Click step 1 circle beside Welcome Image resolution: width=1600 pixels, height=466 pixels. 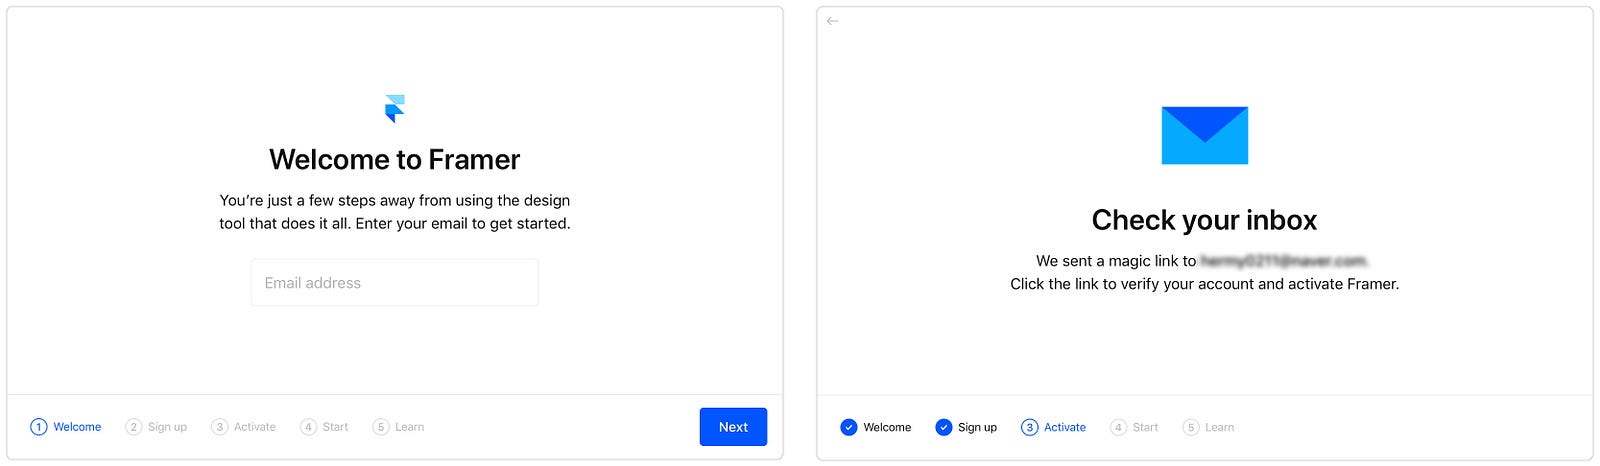click(39, 427)
